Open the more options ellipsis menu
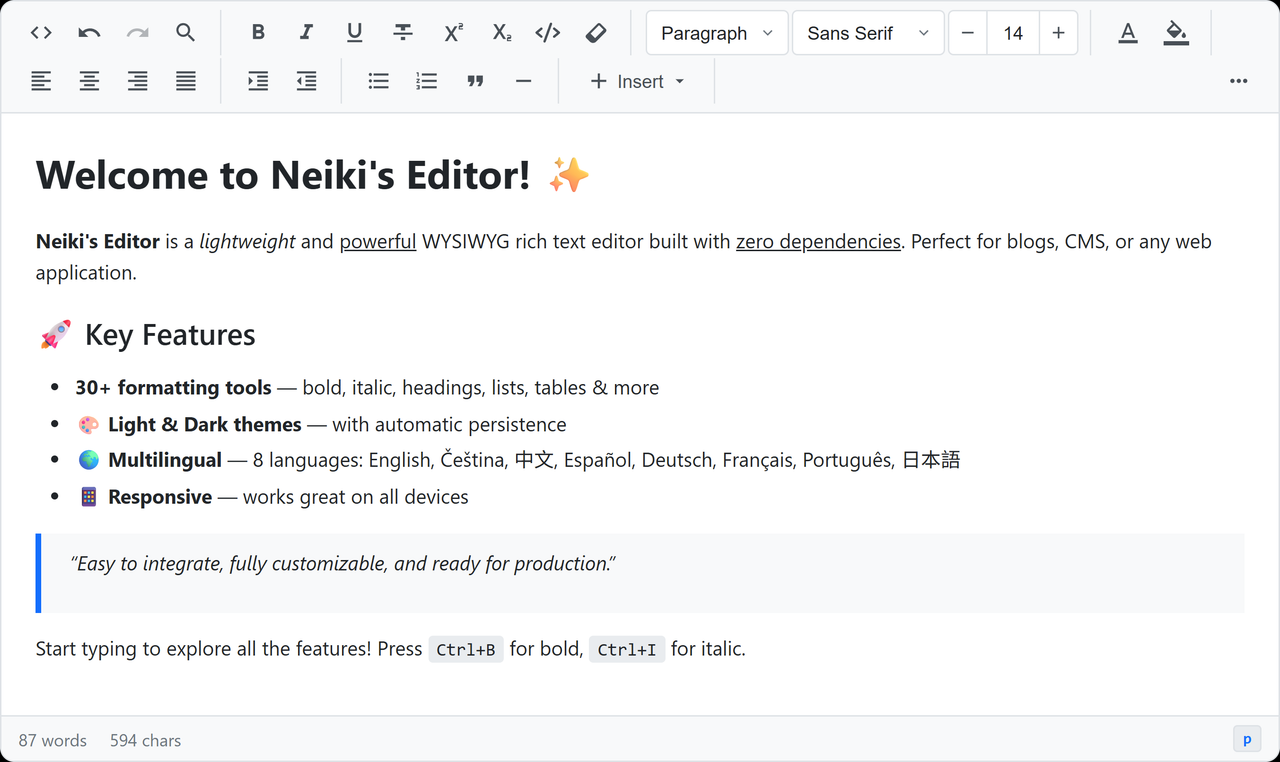The width and height of the screenshot is (1280, 762). [x=1238, y=81]
